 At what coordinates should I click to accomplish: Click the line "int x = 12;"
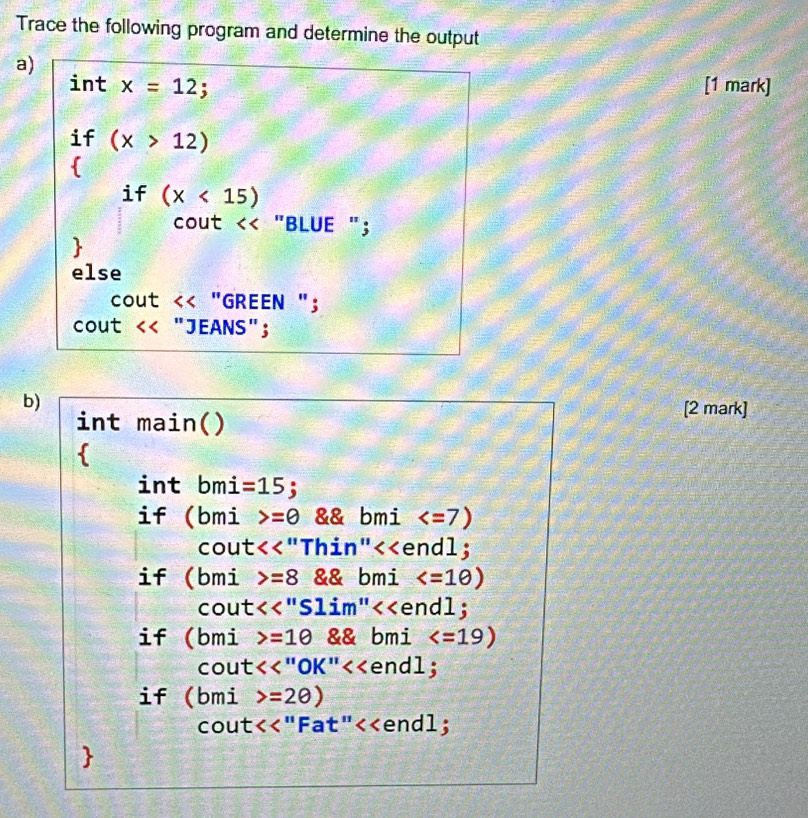[x=139, y=86]
